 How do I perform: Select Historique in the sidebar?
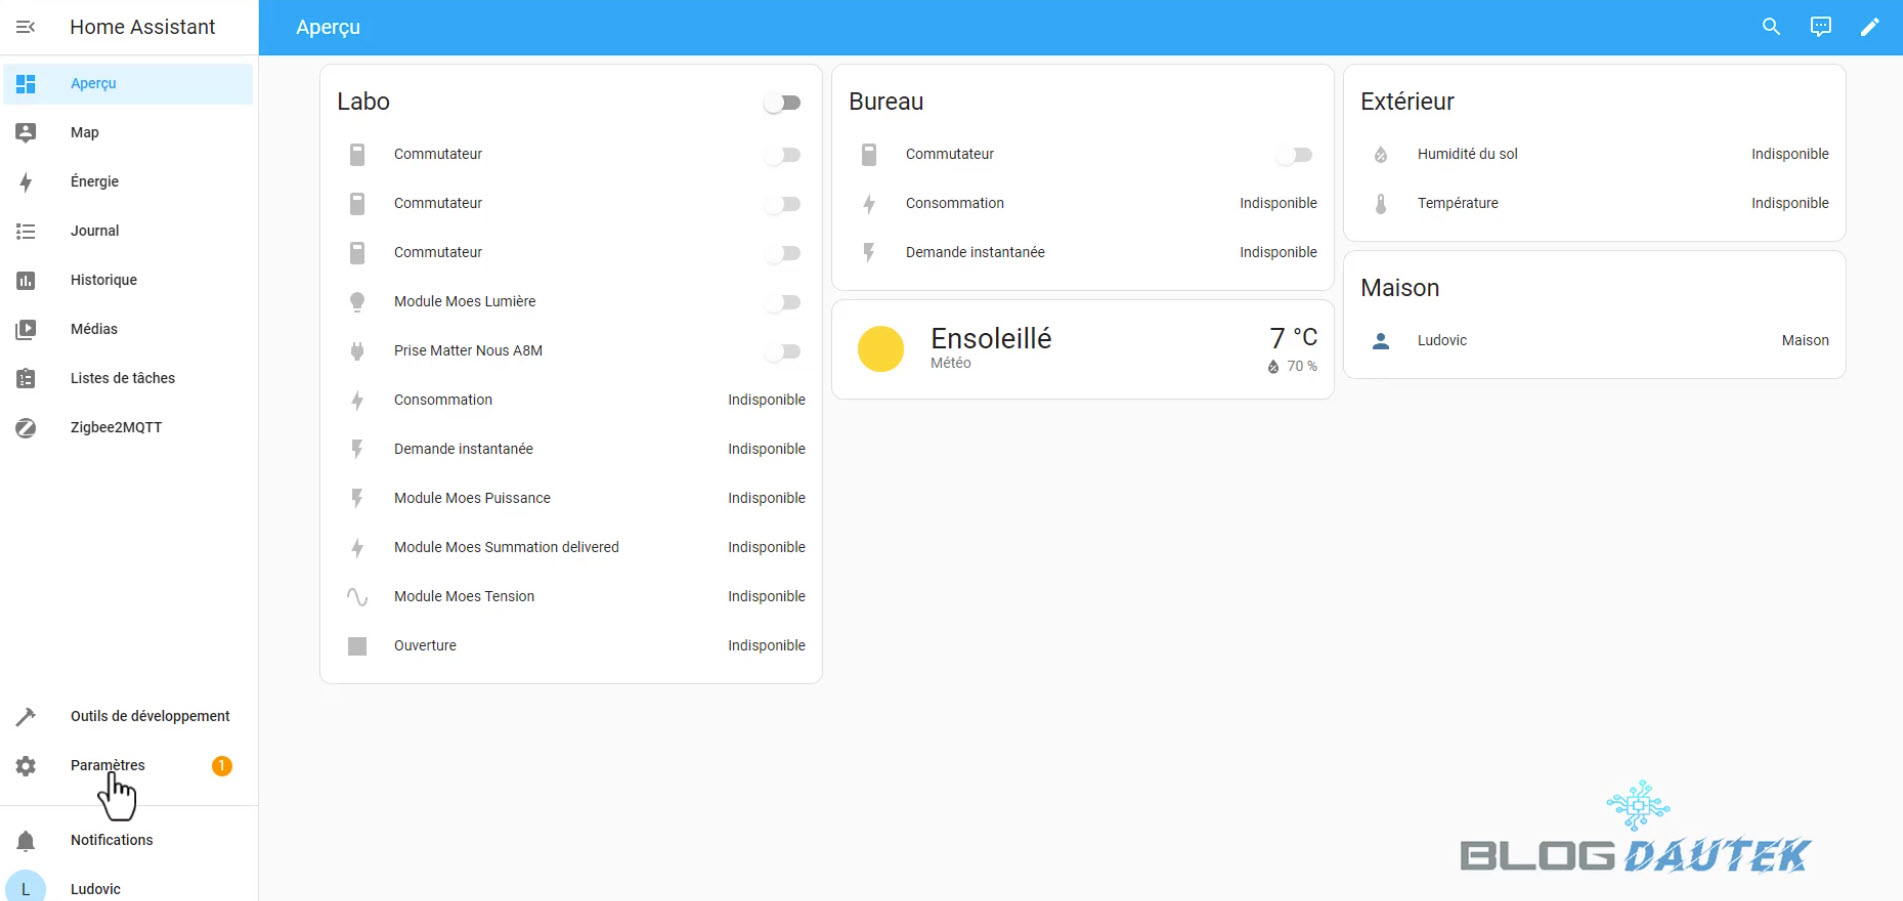point(104,280)
